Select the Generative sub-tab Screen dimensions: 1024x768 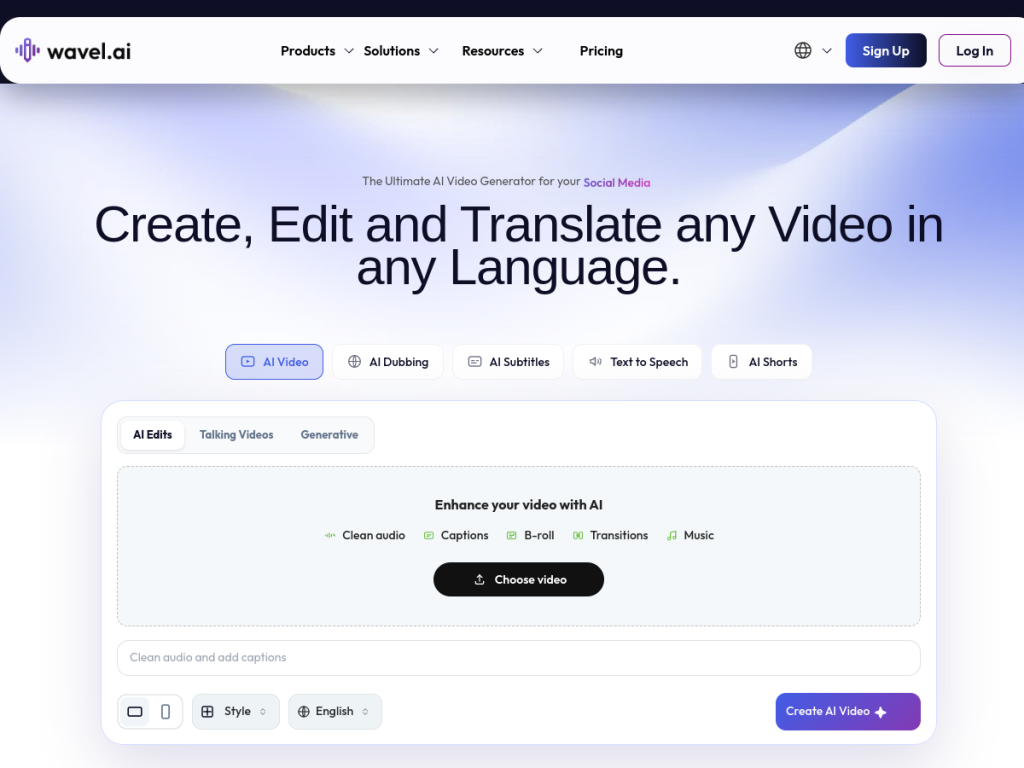point(330,435)
